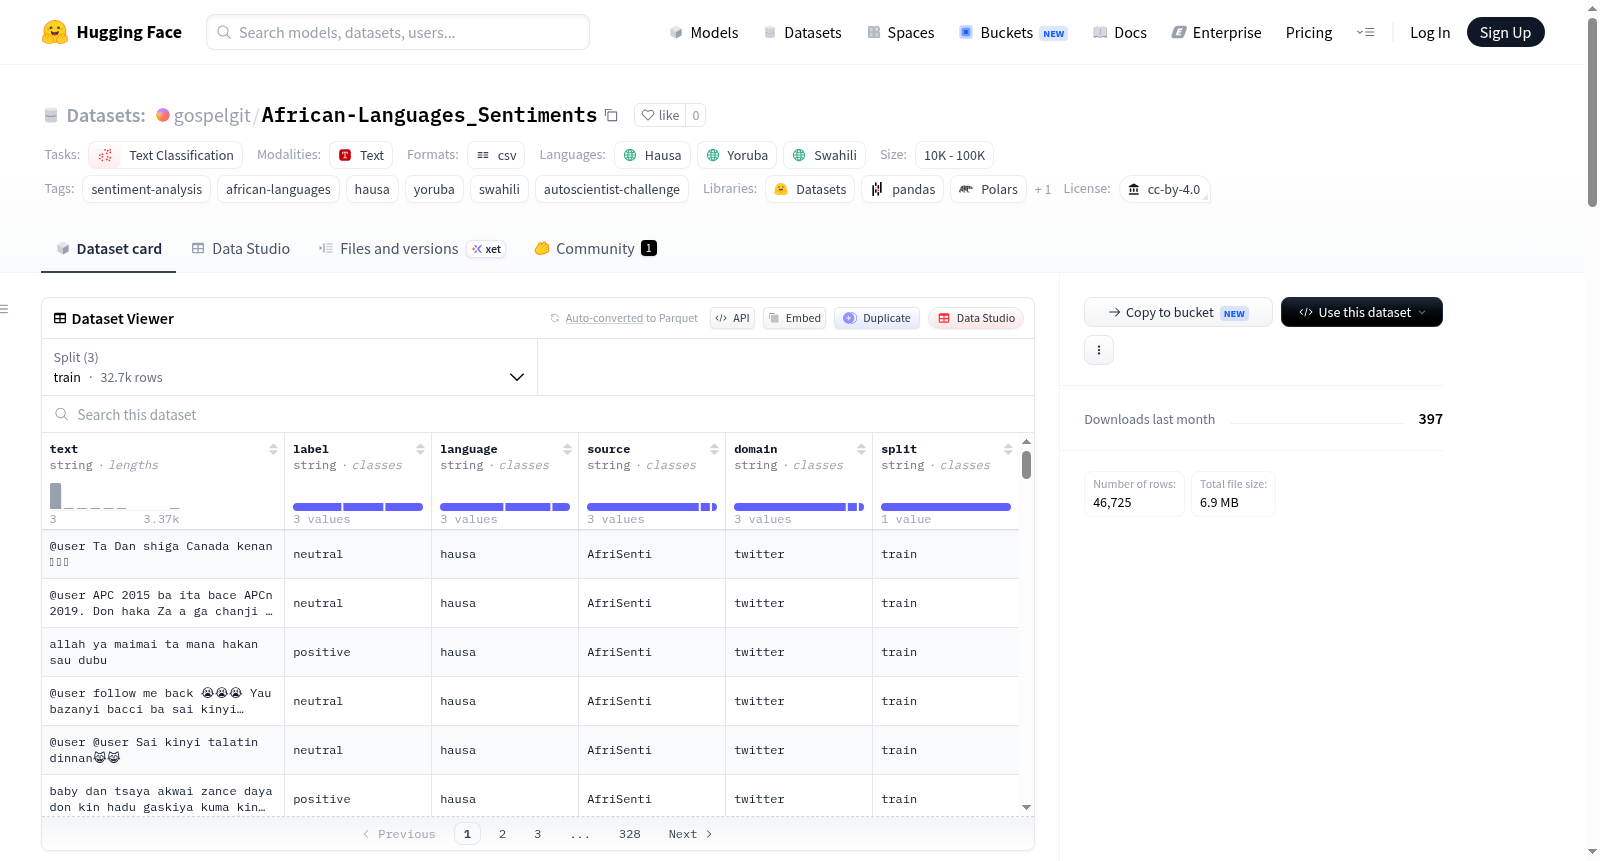Open the Pricing page
This screenshot has width=1600, height=861.
point(1309,32)
